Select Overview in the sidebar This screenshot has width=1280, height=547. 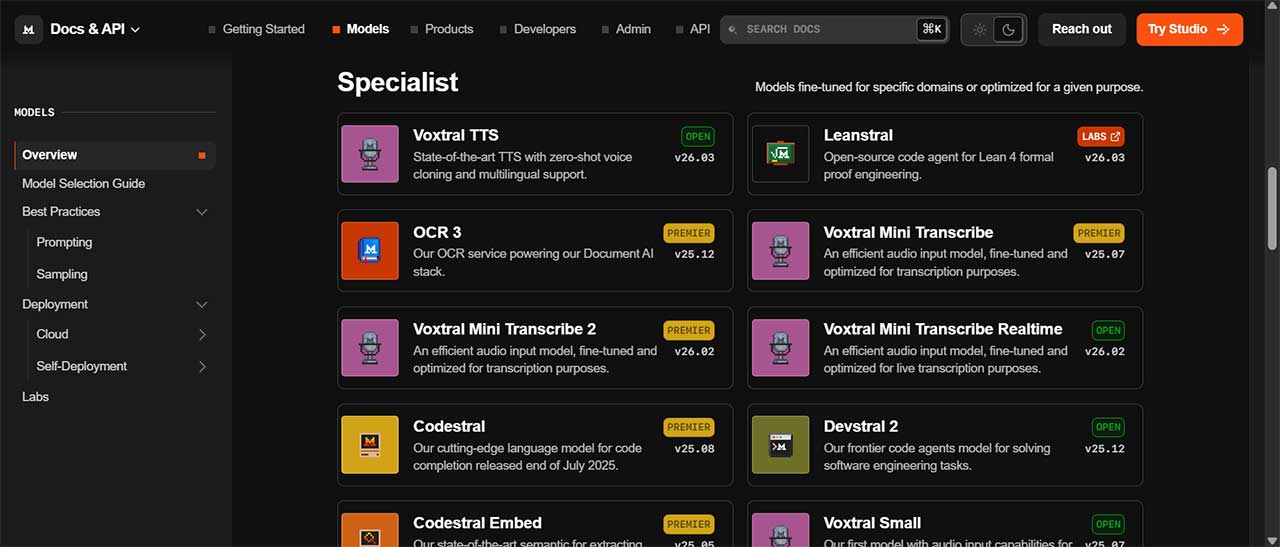pos(115,155)
